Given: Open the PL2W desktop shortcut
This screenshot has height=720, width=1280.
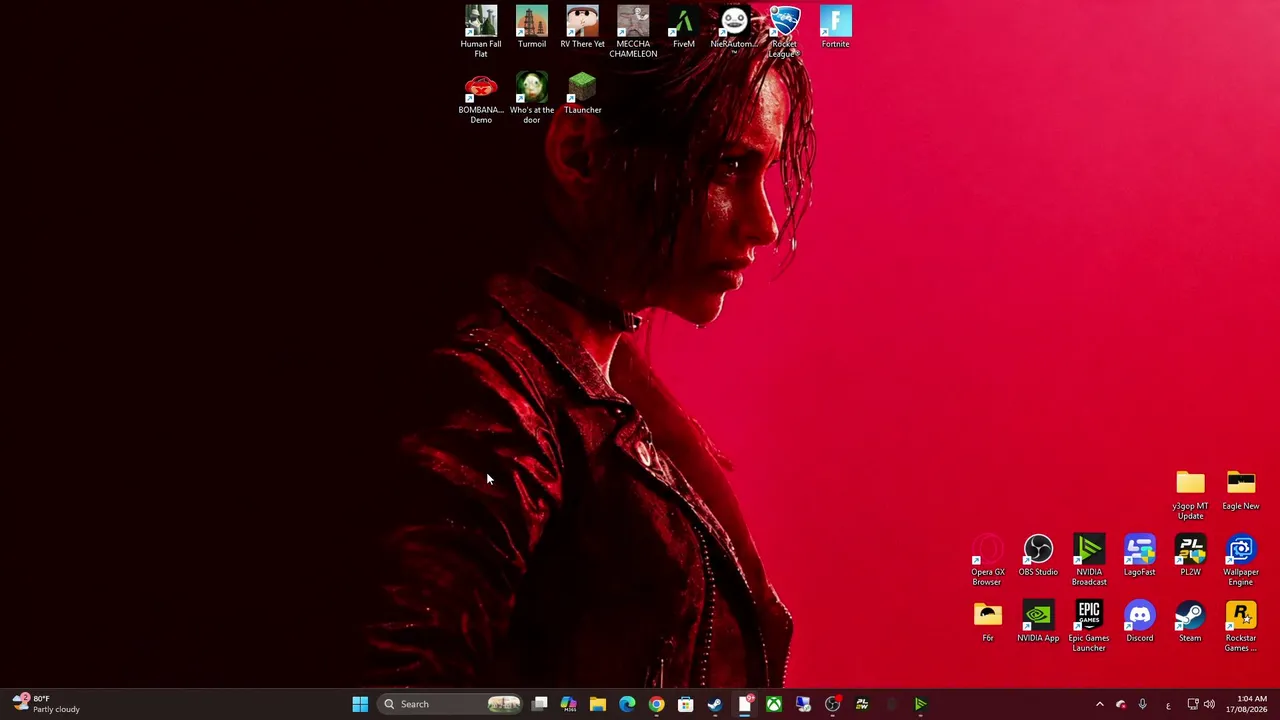Looking at the screenshot, I should [x=1190, y=555].
